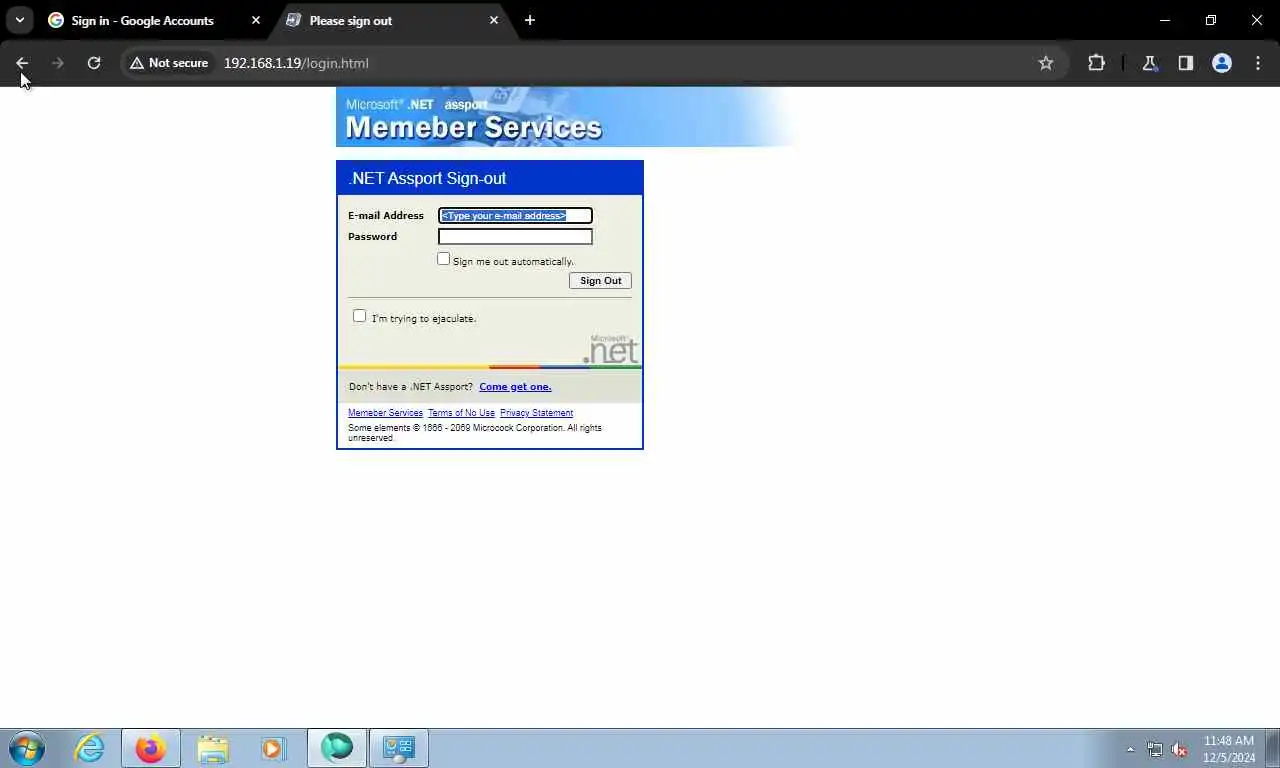
Task: Click the green round browser taskbar icon
Action: pyautogui.click(x=337, y=748)
